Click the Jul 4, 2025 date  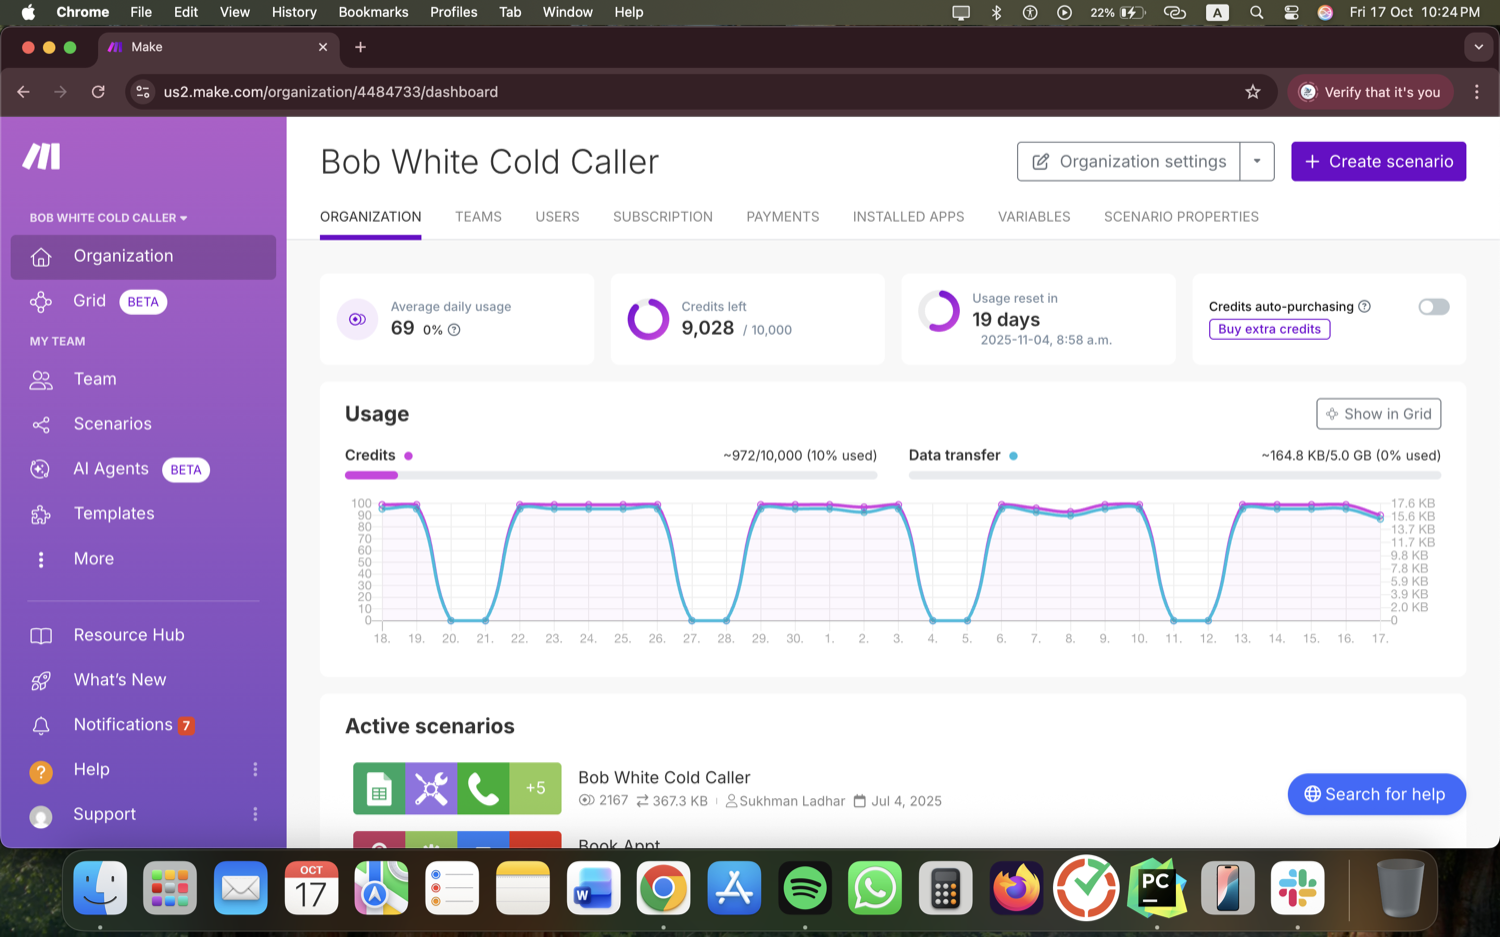pos(906,801)
